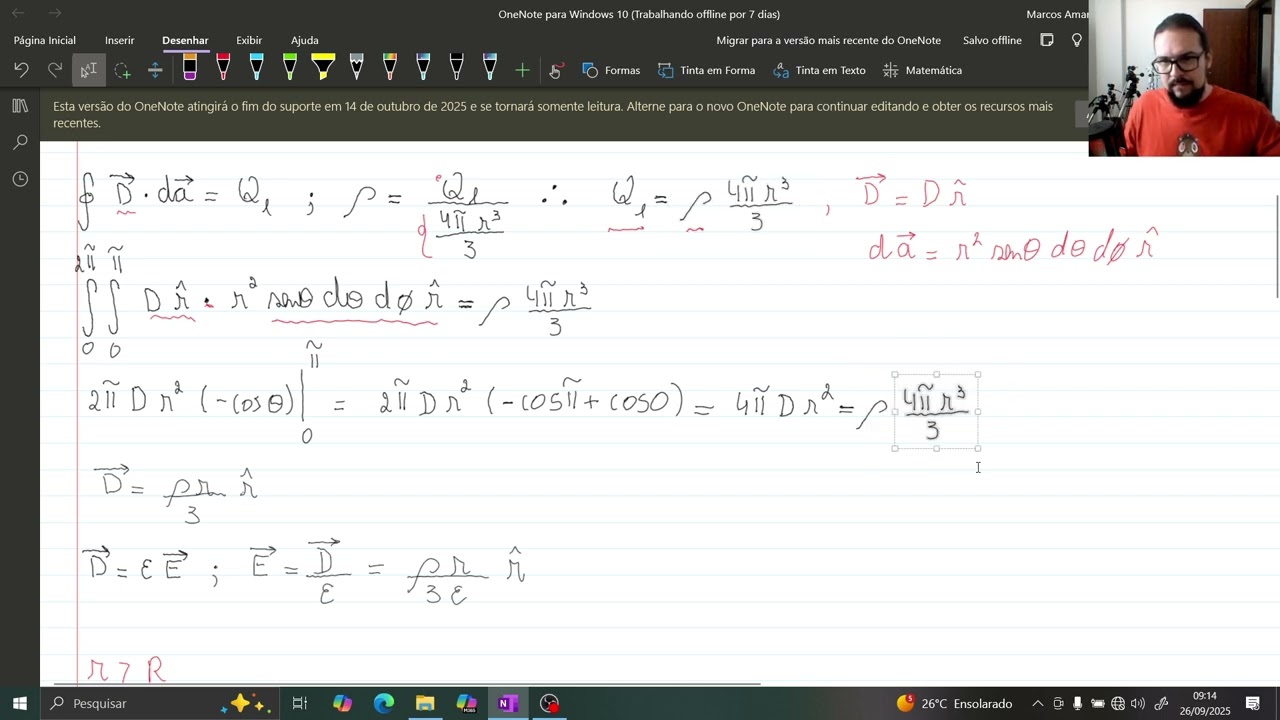Select the gray pencil tool
1280x720 pixels.
point(356,68)
